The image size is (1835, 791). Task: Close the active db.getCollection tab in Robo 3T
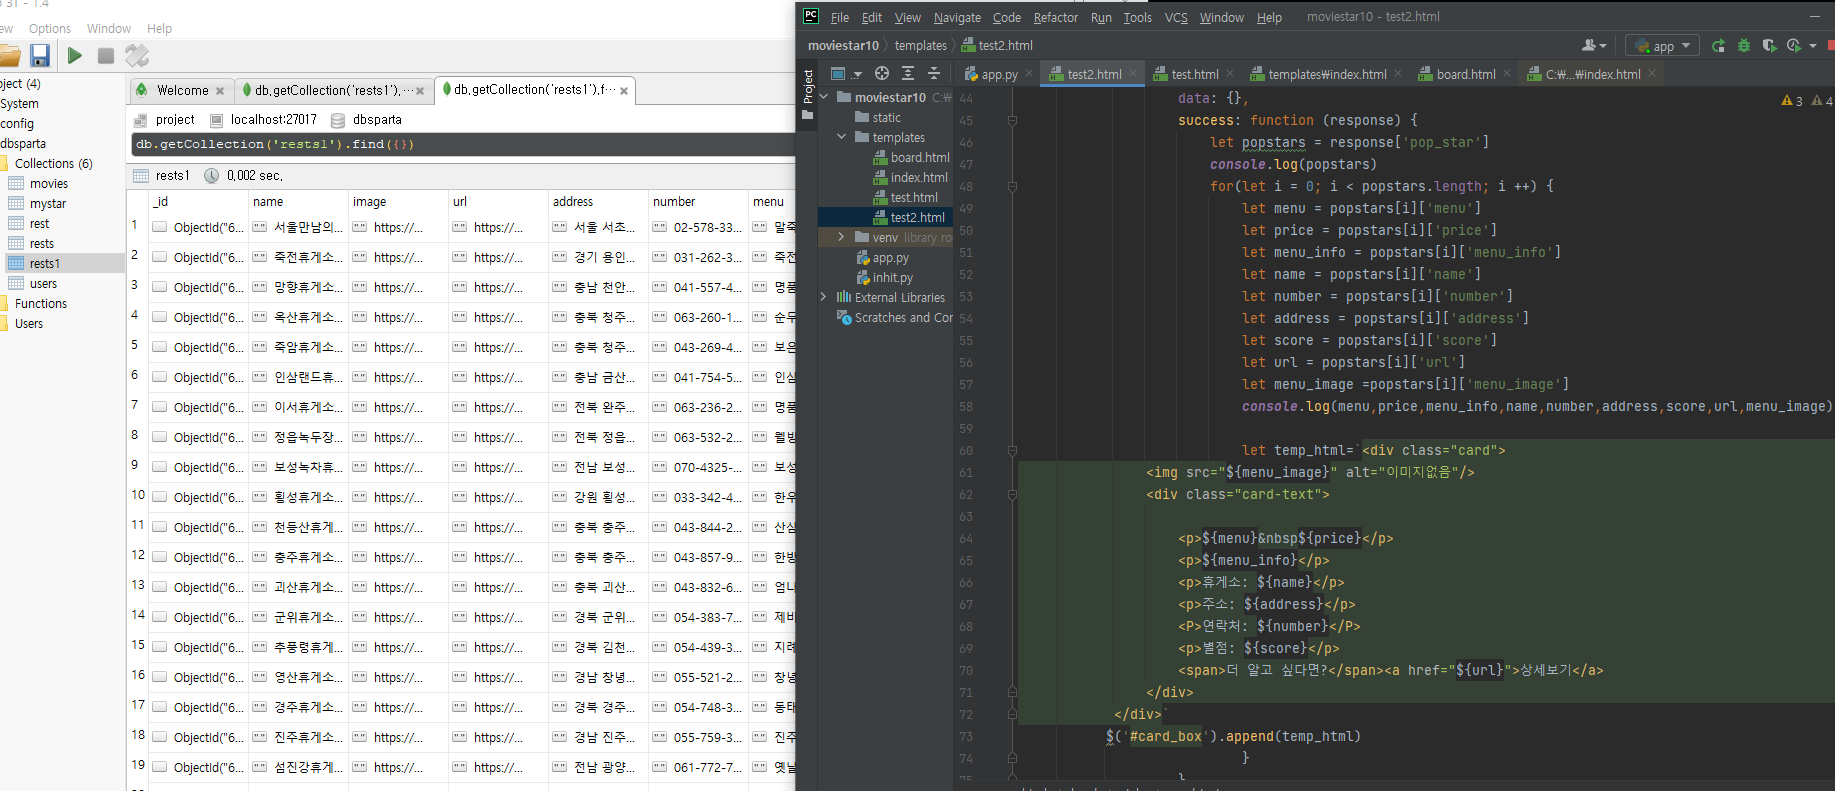point(624,91)
